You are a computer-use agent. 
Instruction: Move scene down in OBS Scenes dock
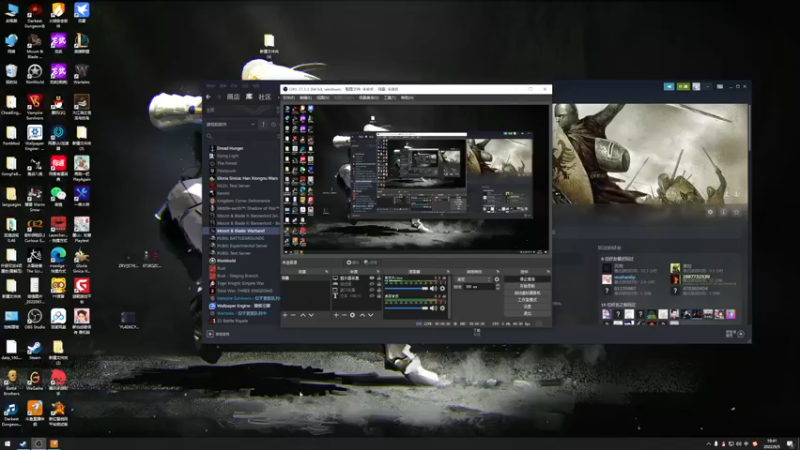point(311,315)
